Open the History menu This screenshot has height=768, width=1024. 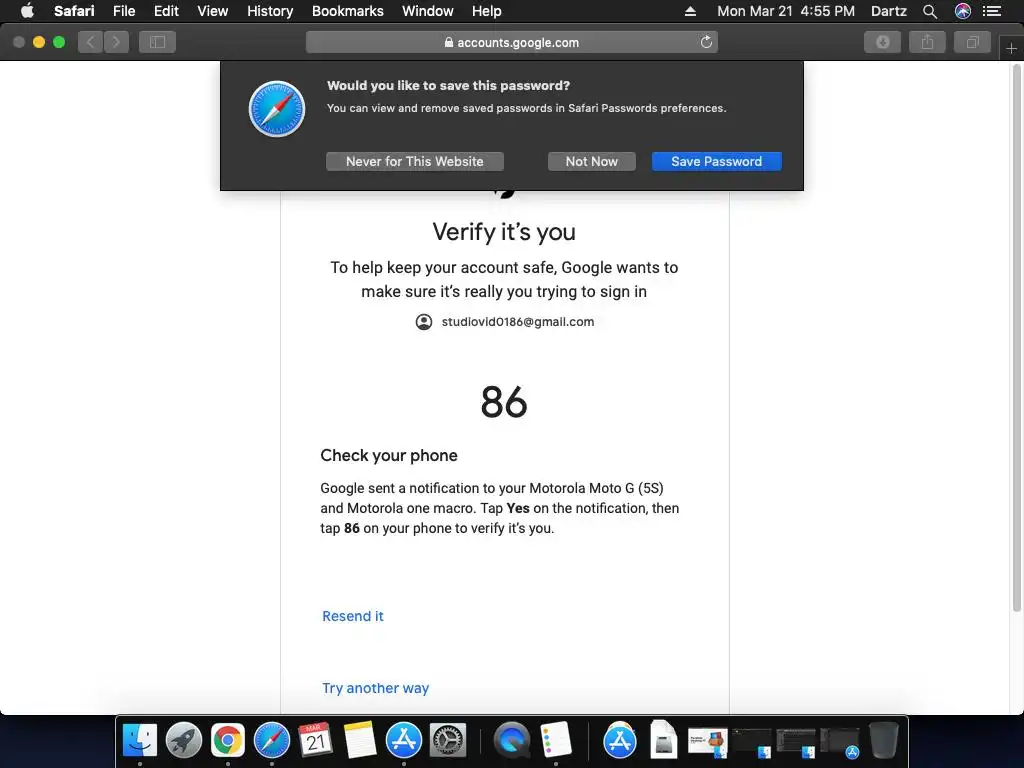(x=270, y=11)
